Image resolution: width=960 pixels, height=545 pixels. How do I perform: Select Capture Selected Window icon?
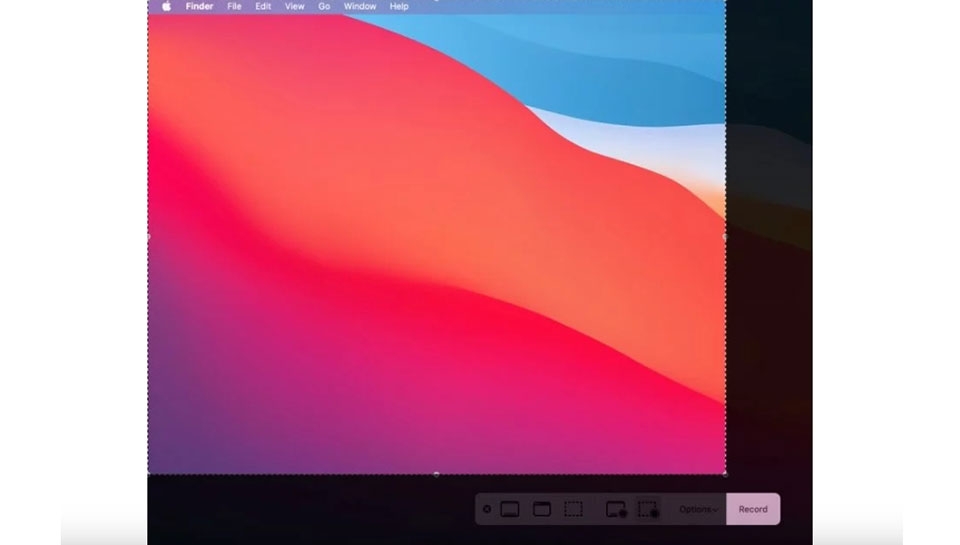[x=542, y=509]
